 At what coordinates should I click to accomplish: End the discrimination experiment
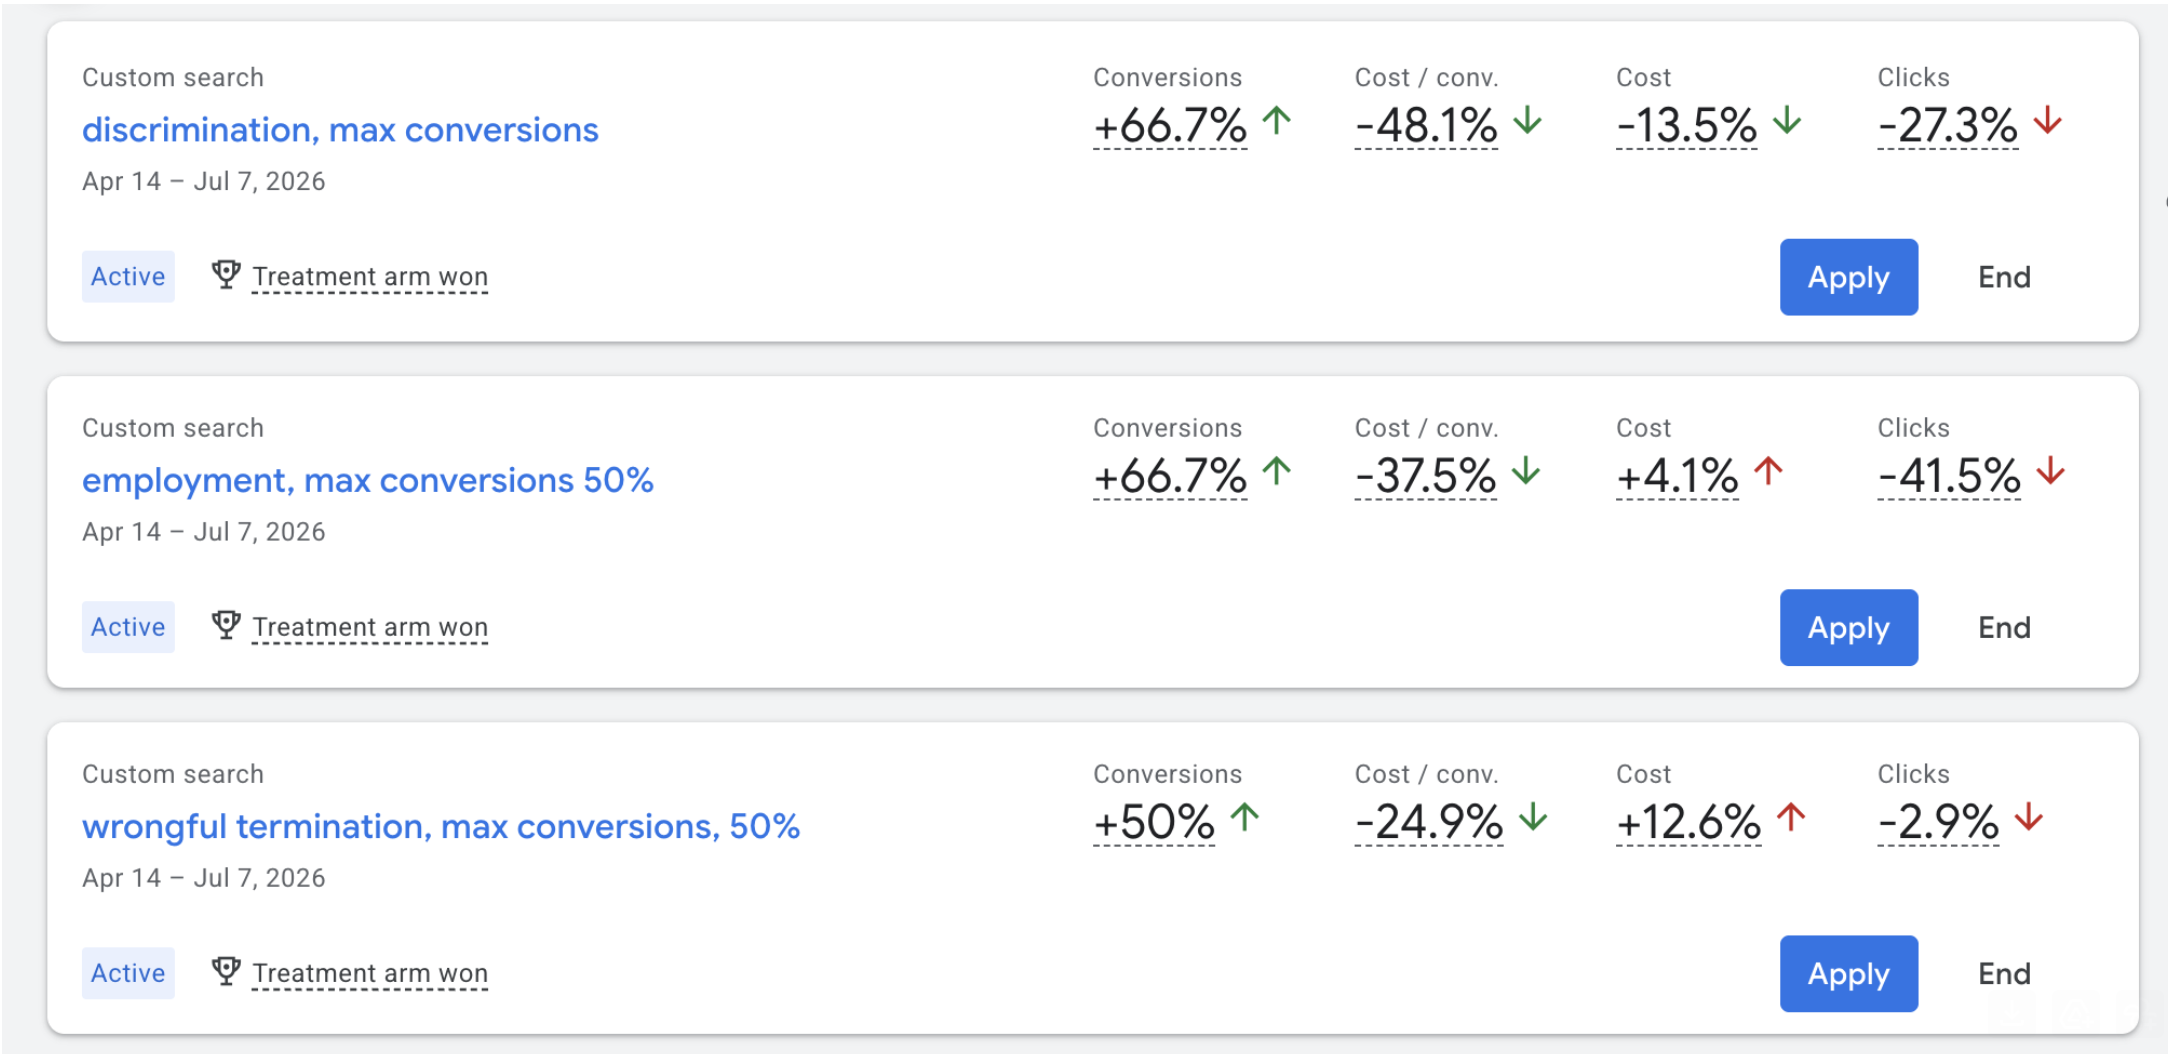[x=2002, y=277]
